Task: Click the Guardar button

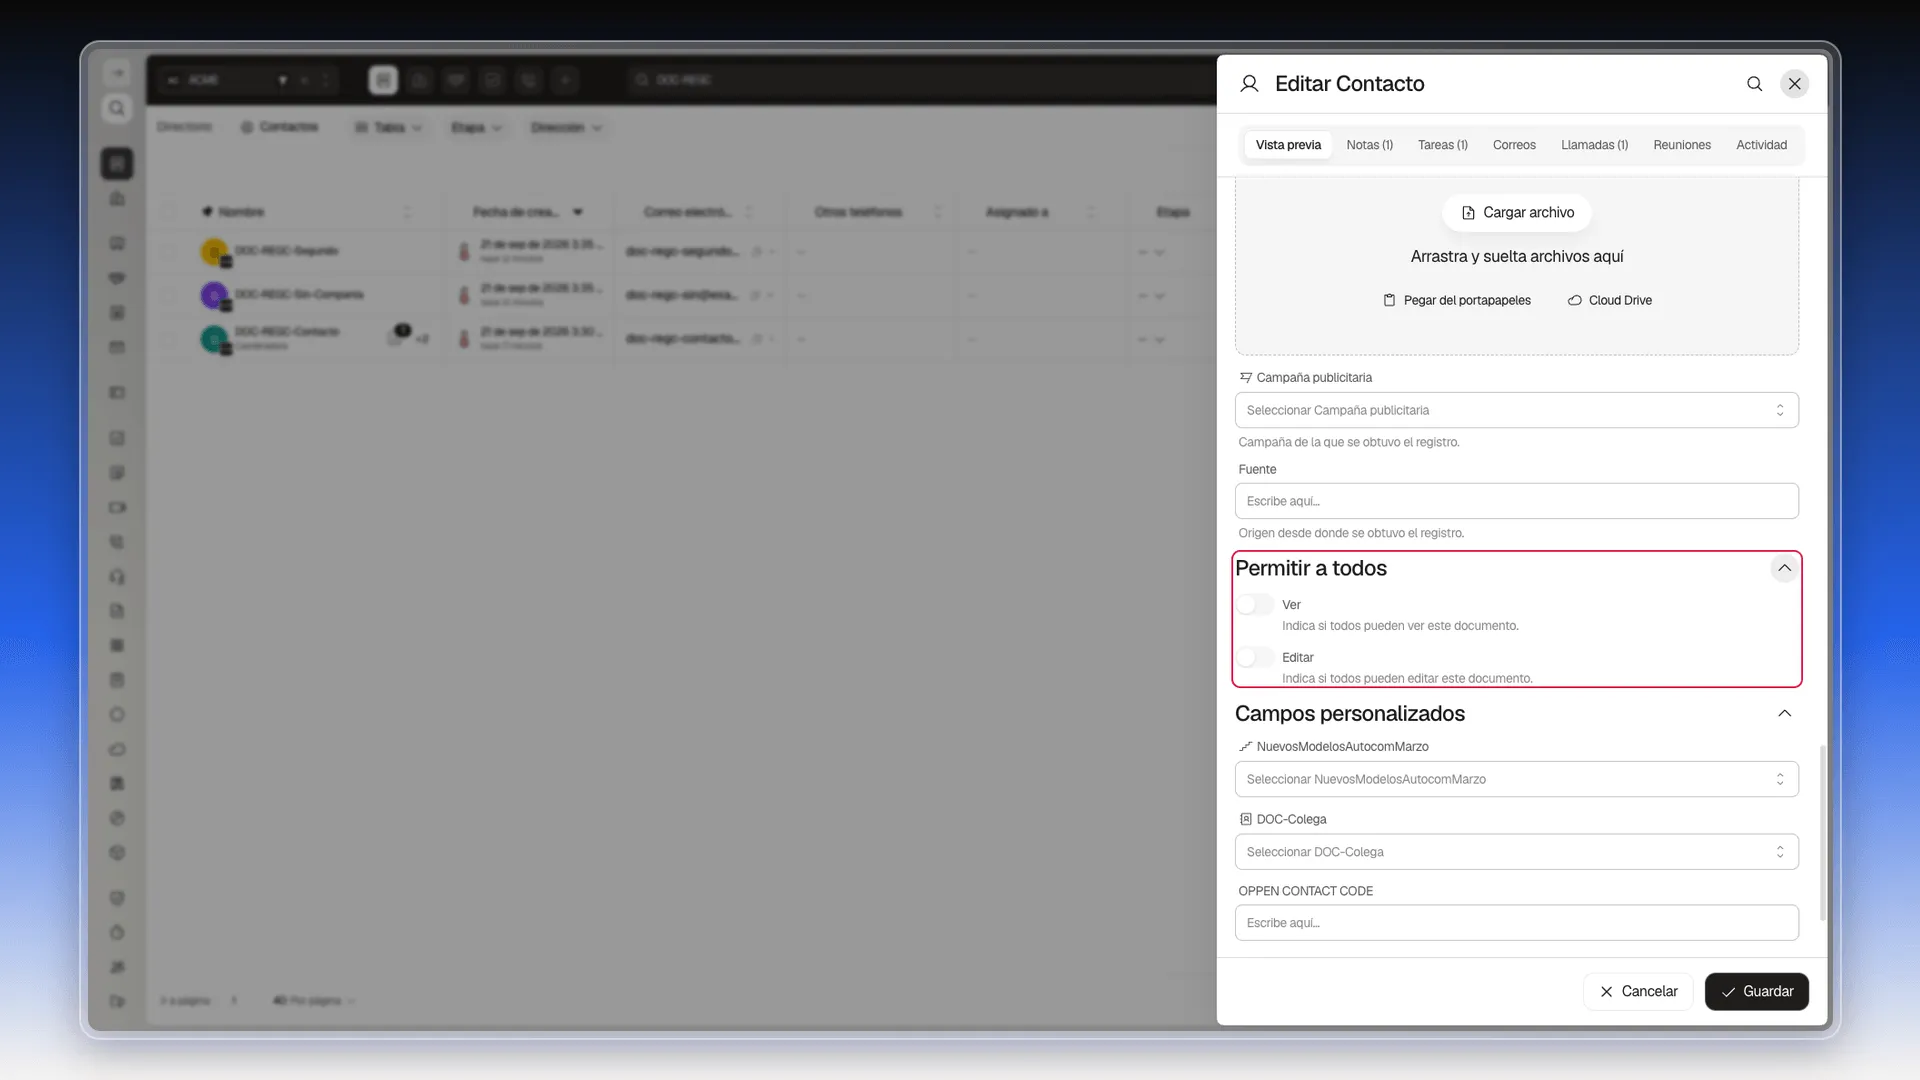Action: (1756, 992)
